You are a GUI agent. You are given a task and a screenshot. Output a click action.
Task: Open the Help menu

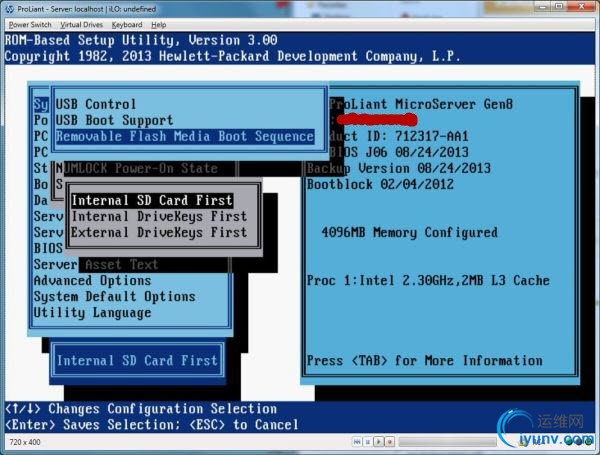(159, 25)
